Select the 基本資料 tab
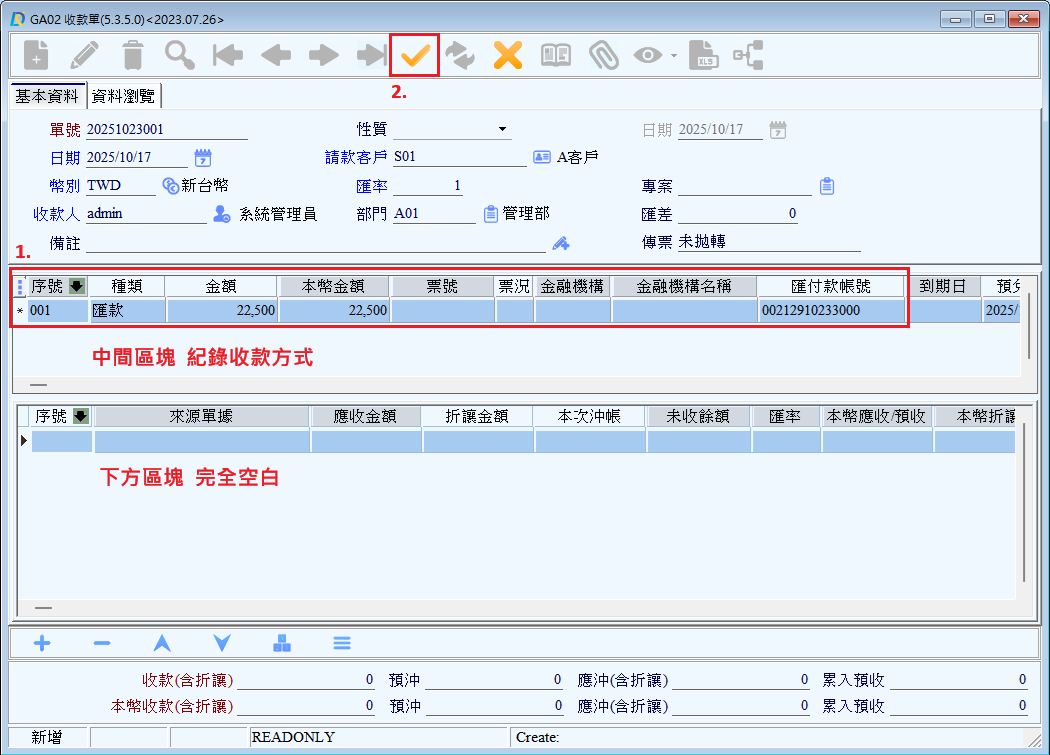This screenshot has height=755, width=1050. click(46, 96)
